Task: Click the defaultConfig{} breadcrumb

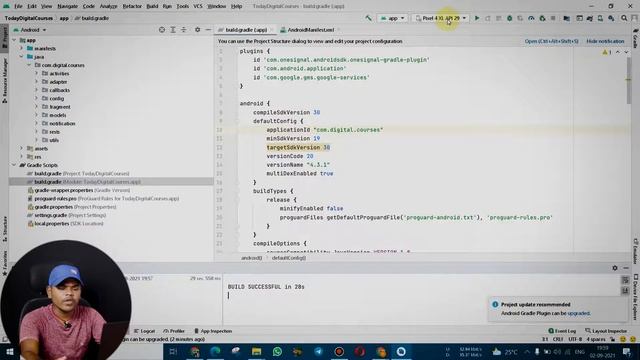Action: [289, 258]
